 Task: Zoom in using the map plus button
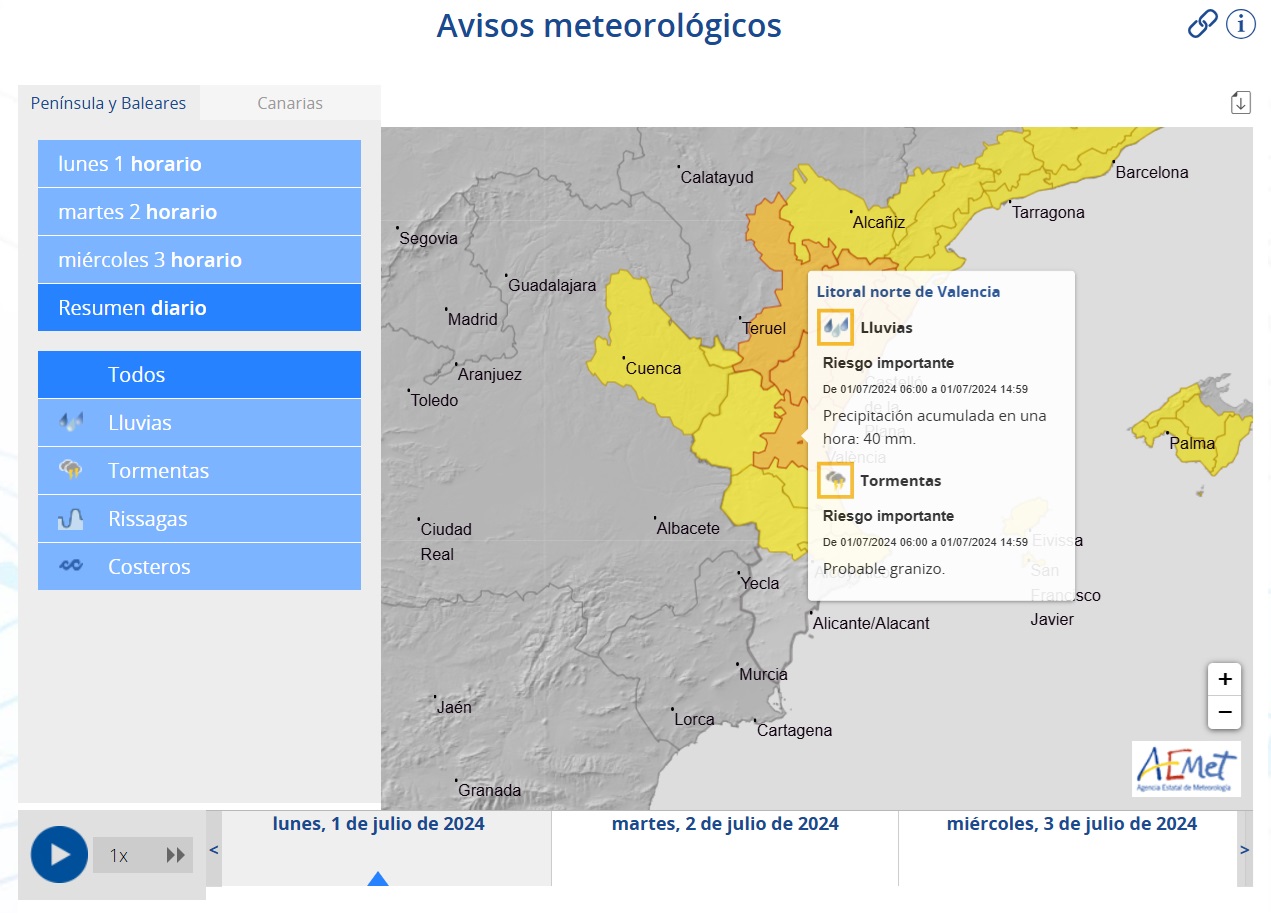(x=1224, y=679)
